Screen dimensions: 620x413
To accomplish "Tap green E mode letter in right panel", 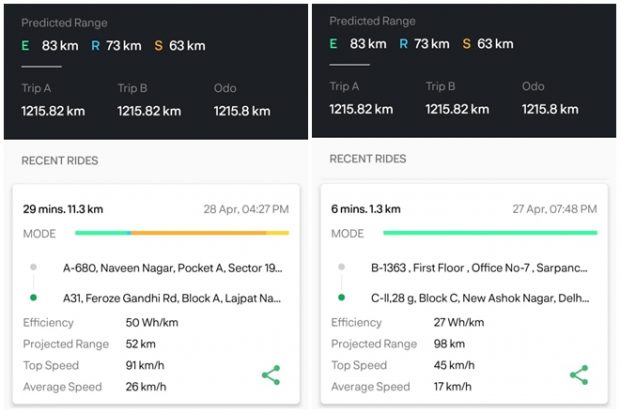I will 334,44.
